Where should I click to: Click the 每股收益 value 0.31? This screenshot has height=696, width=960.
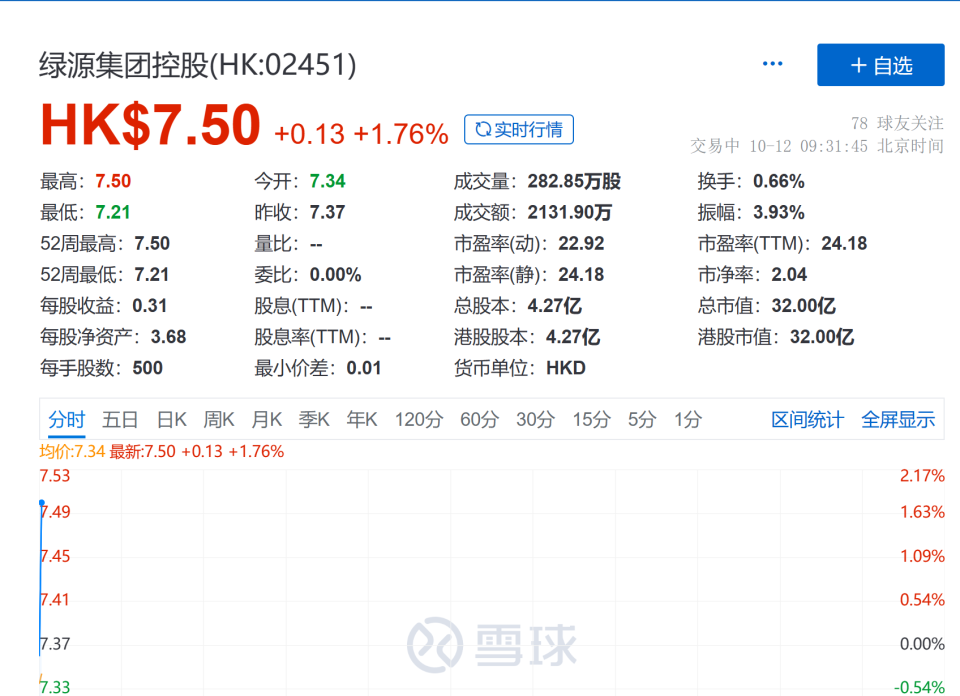149,305
